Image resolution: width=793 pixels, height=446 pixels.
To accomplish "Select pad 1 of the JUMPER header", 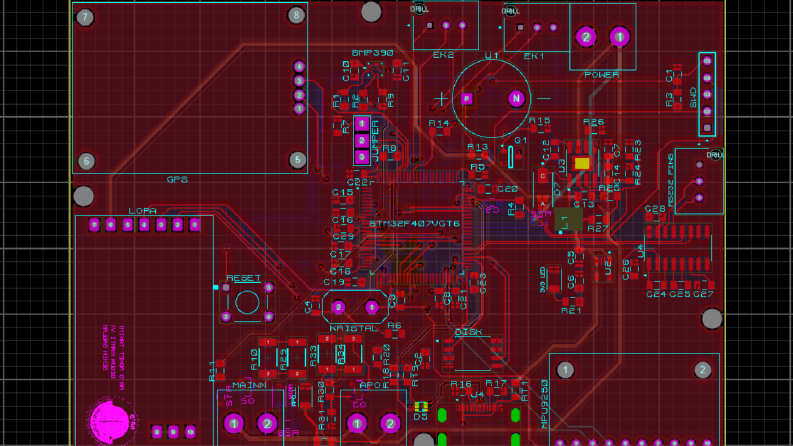I will point(362,123).
